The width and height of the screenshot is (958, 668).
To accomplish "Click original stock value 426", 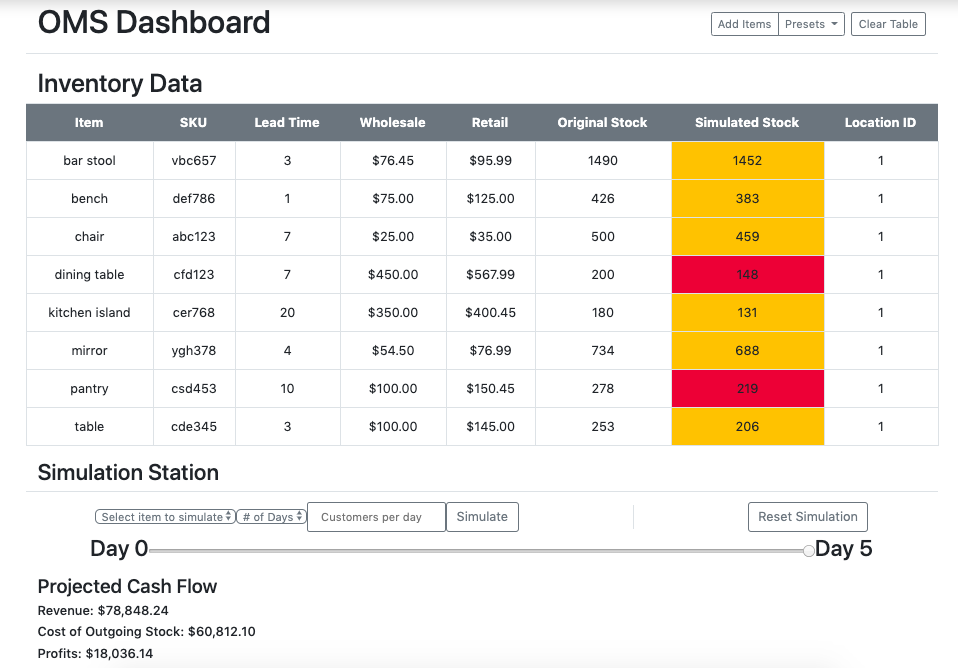I will pos(602,199).
